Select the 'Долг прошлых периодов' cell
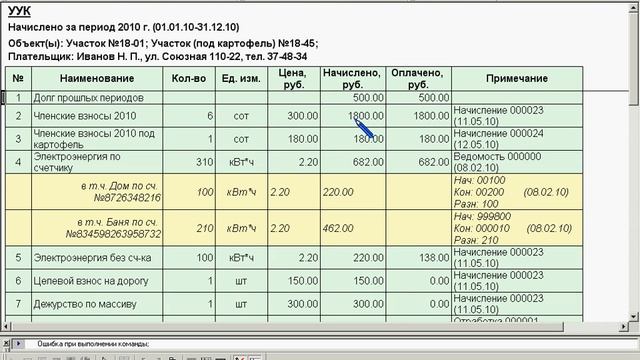This screenshot has width=640, height=360. coord(97,98)
